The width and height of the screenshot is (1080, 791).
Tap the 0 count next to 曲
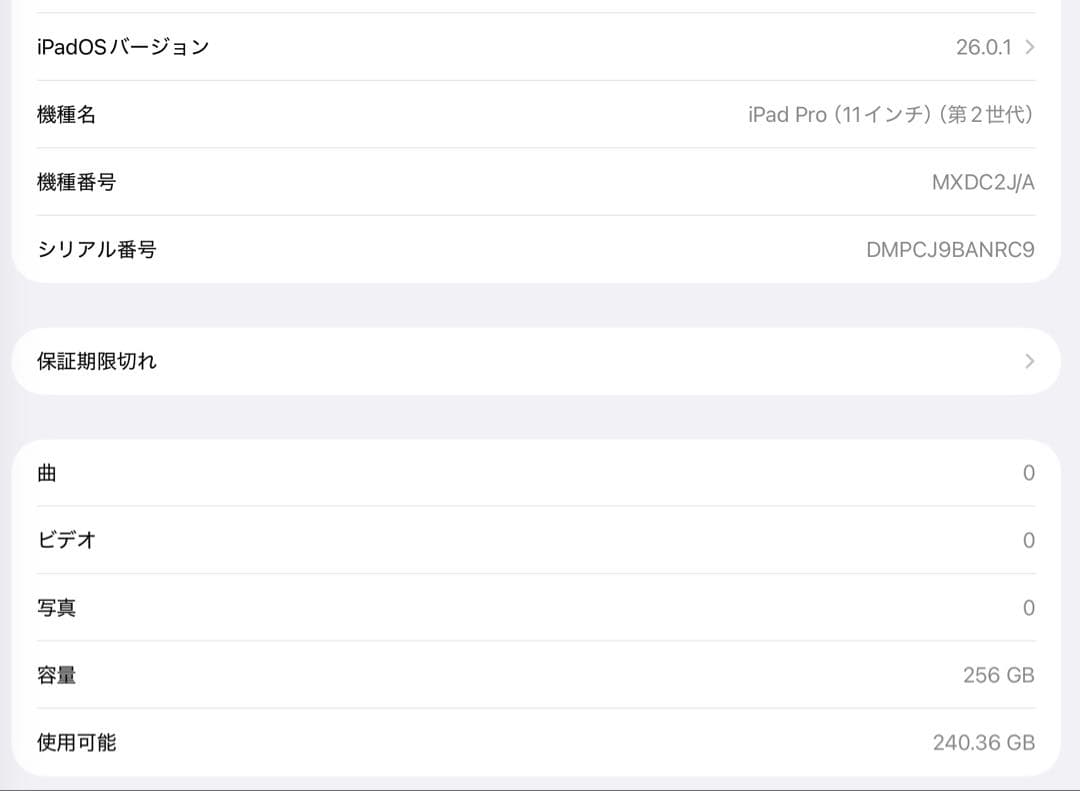(1028, 473)
